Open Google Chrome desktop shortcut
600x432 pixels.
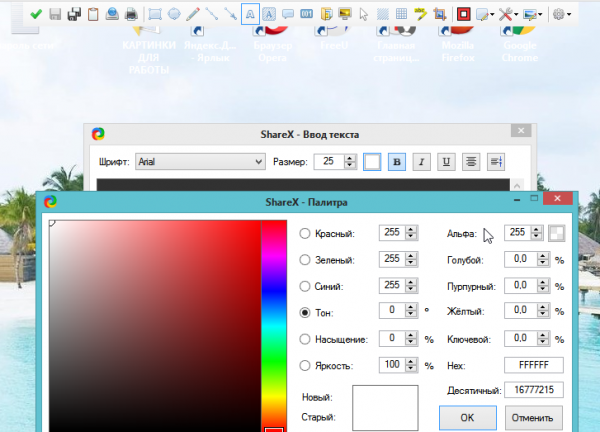pos(520,44)
